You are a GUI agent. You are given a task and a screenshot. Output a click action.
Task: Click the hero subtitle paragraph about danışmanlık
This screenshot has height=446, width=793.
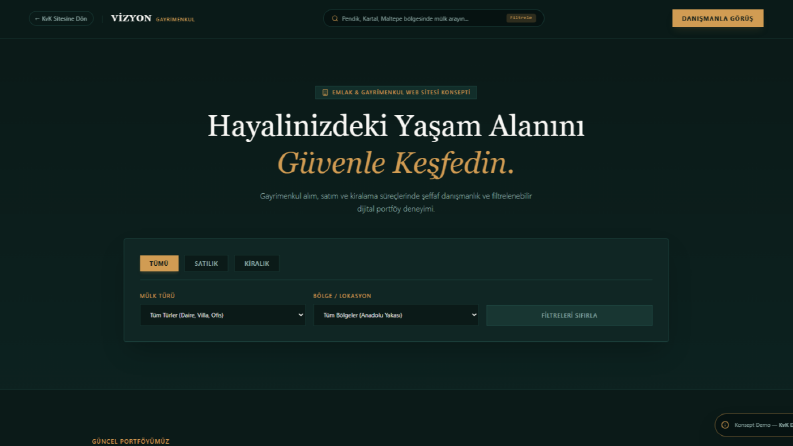tap(396, 202)
